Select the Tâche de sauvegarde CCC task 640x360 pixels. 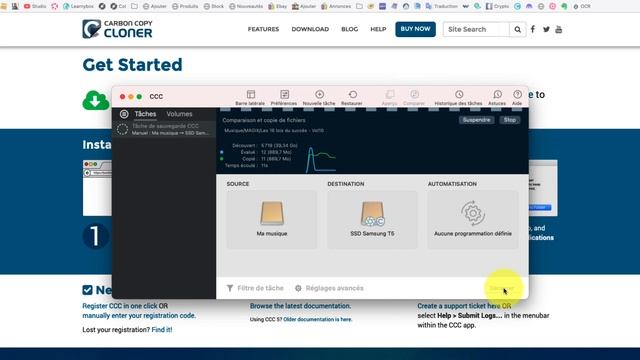(165, 129)
